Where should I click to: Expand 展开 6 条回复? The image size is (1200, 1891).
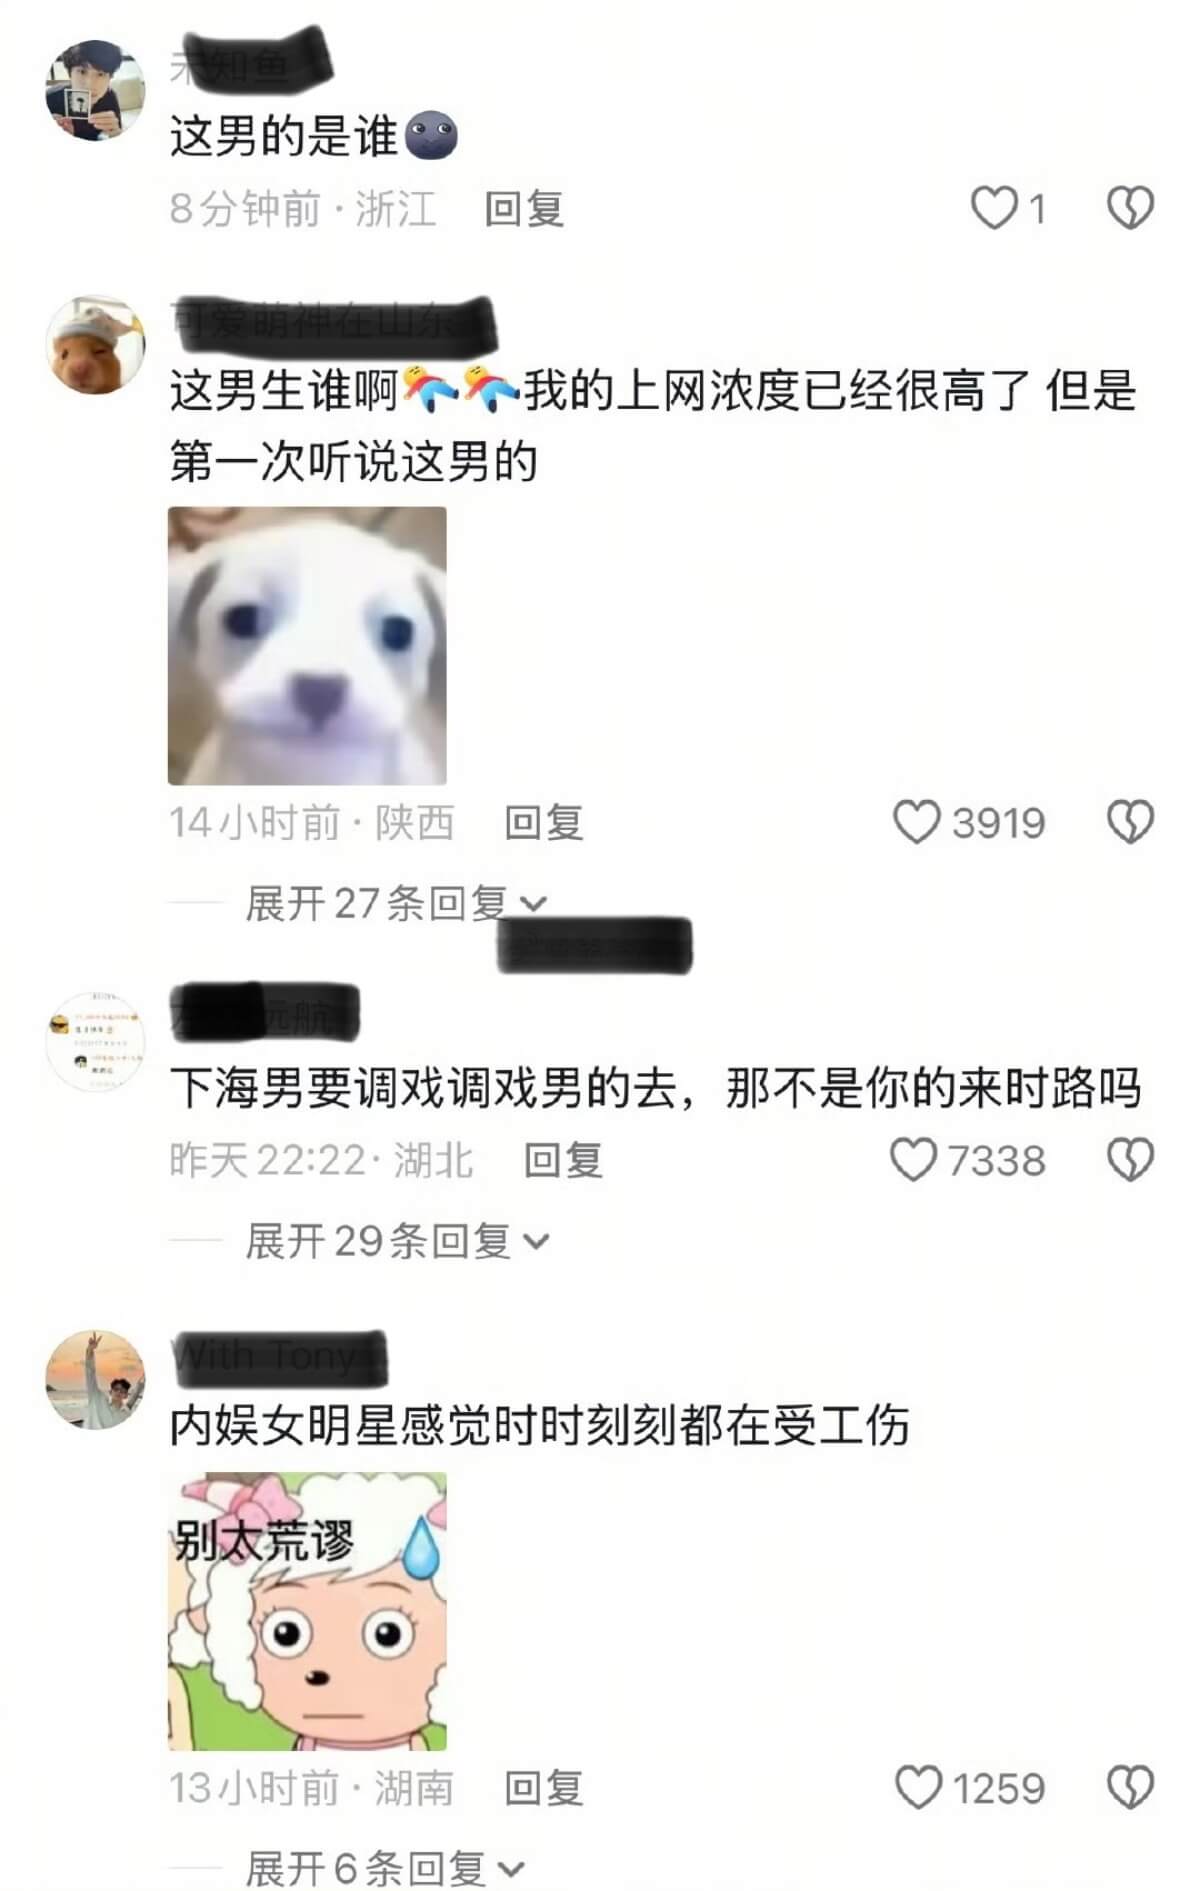click(385, 1867)
